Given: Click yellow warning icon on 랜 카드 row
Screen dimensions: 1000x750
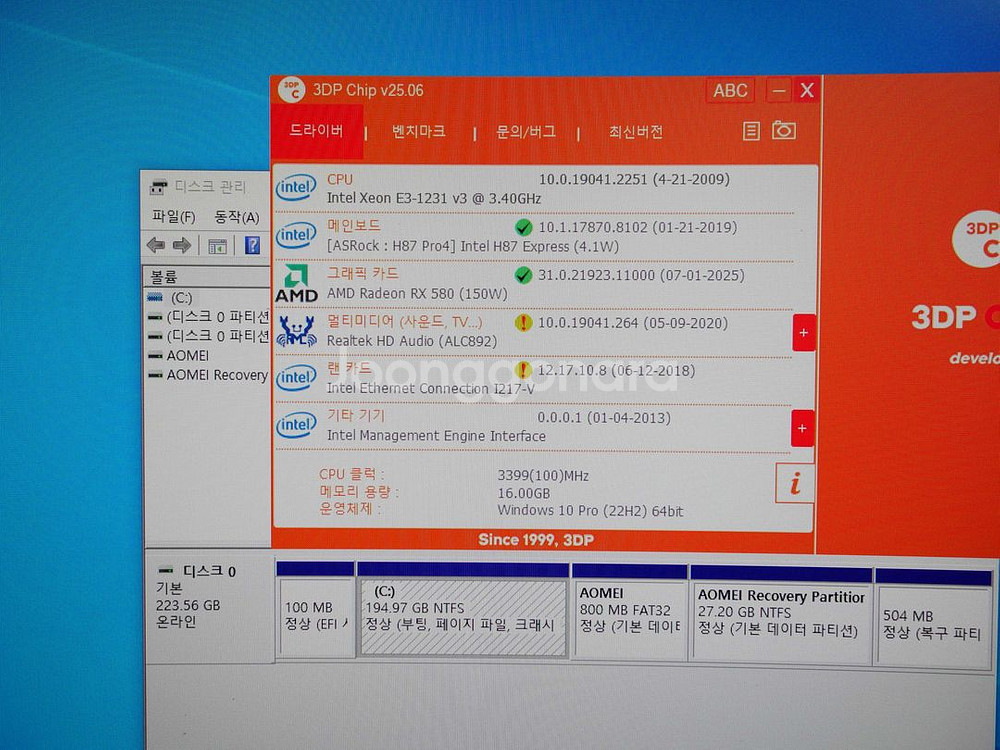Looking at the screenshot, I should point(523,370).
